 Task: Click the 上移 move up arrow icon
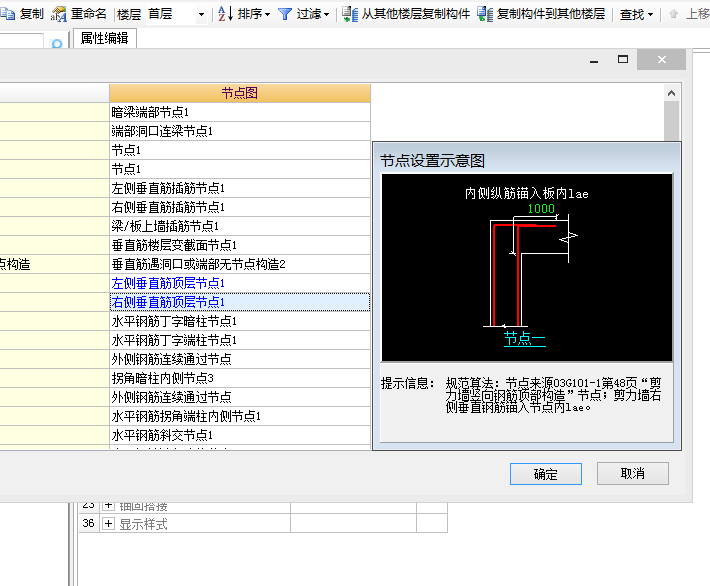point(673,14)
